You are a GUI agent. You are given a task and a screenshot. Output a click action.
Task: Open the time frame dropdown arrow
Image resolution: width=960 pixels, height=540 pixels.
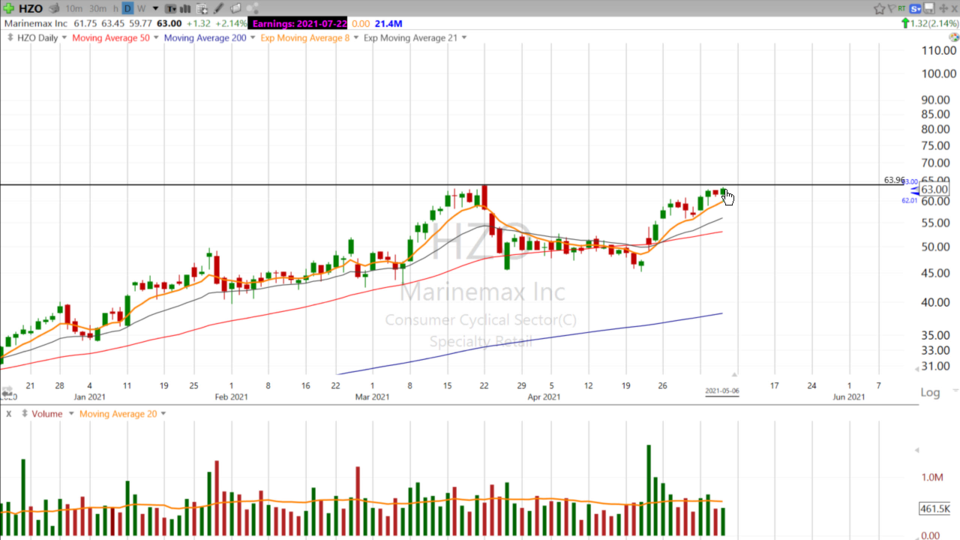coord(156,9)
